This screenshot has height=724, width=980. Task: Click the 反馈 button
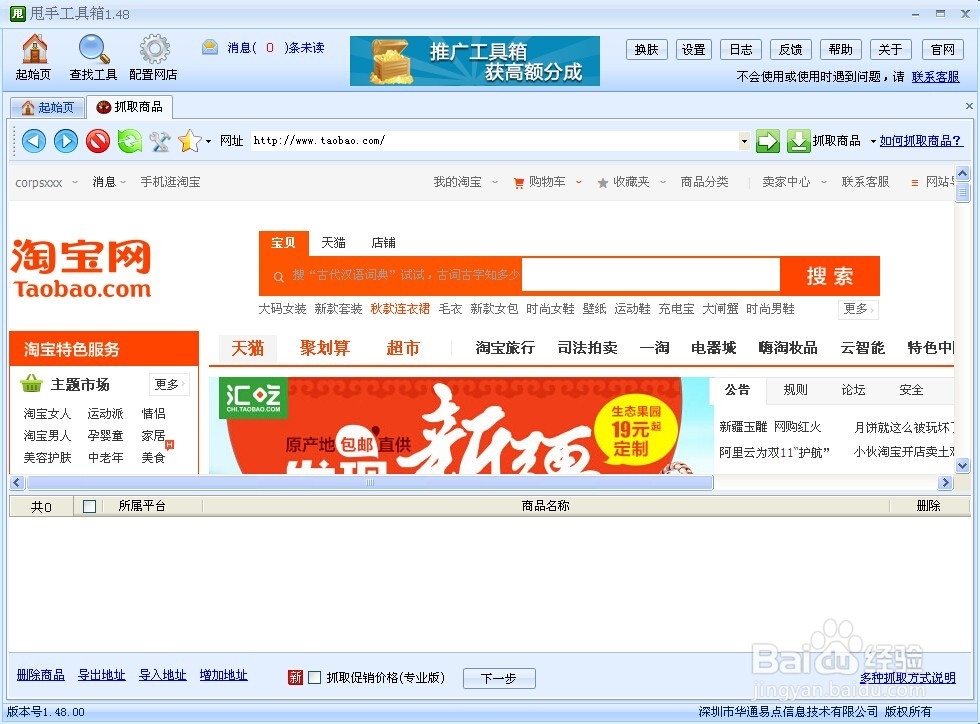(791, 49)
